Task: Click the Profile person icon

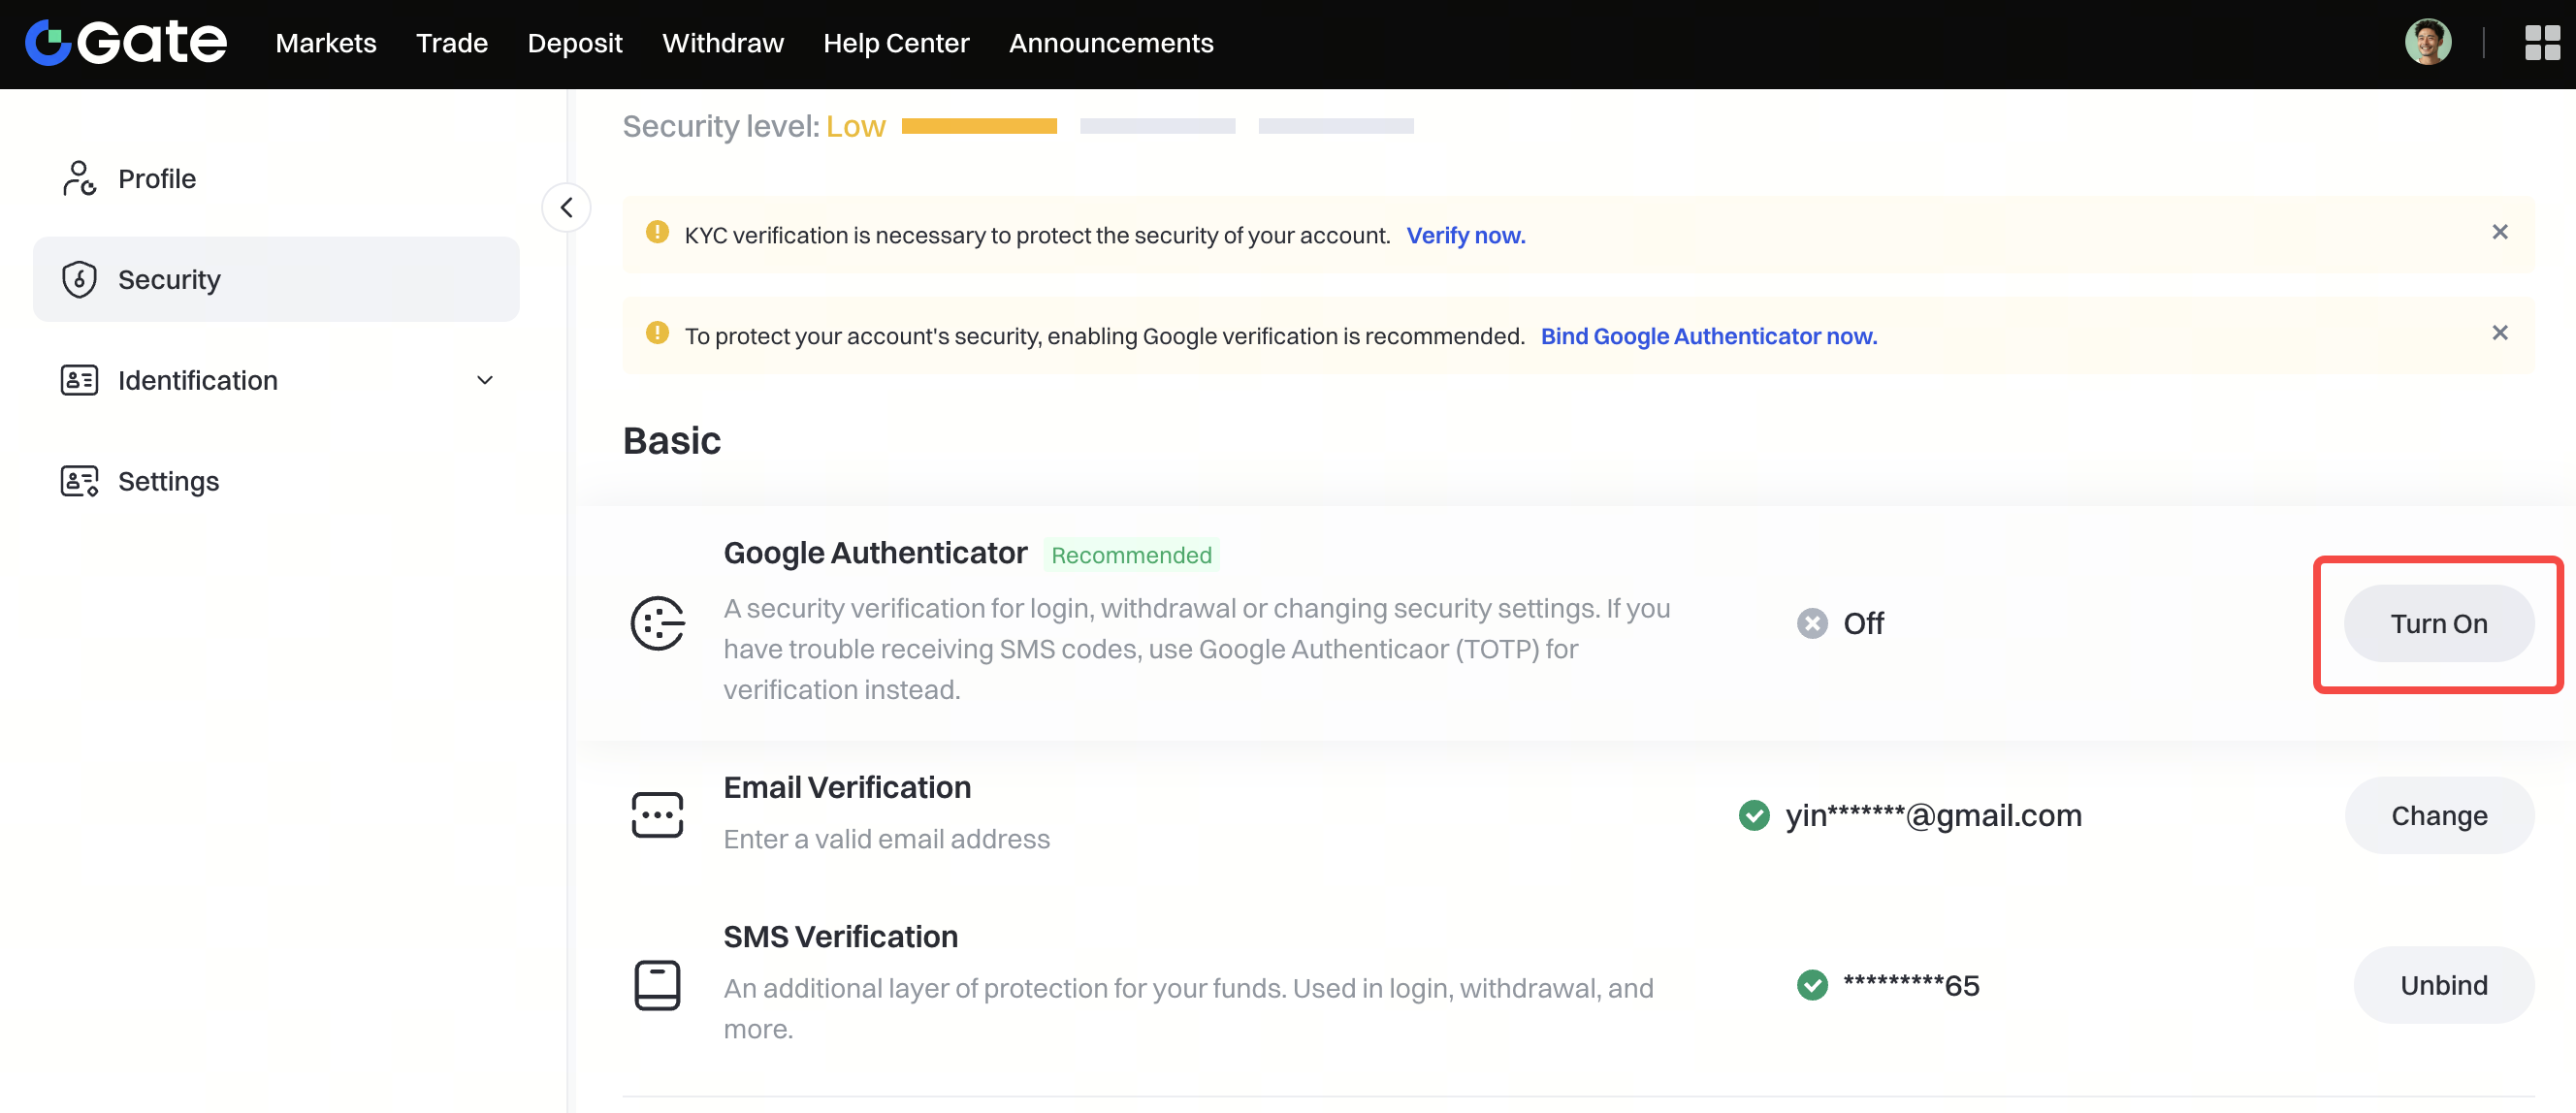Action: (x=78, y=179)
